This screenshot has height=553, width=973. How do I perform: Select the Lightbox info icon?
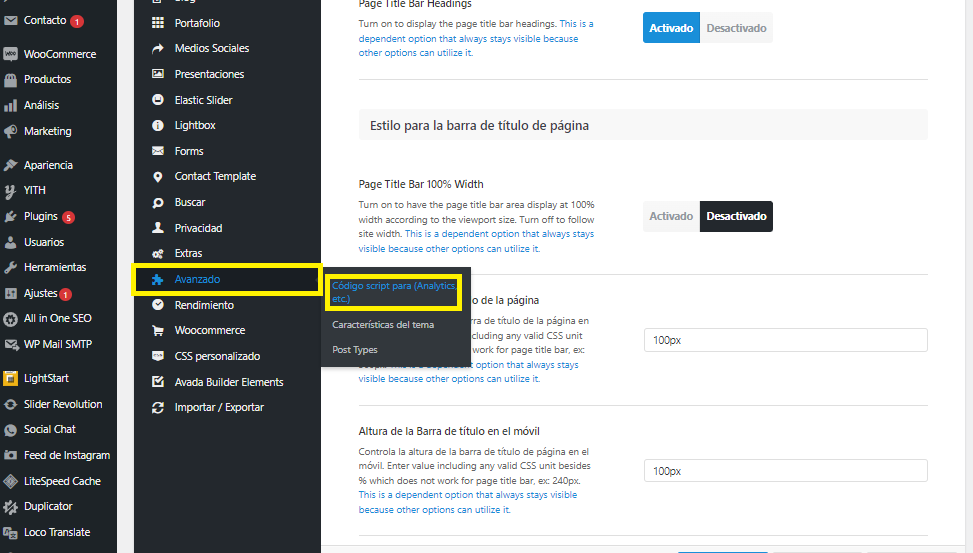[157, 125]
